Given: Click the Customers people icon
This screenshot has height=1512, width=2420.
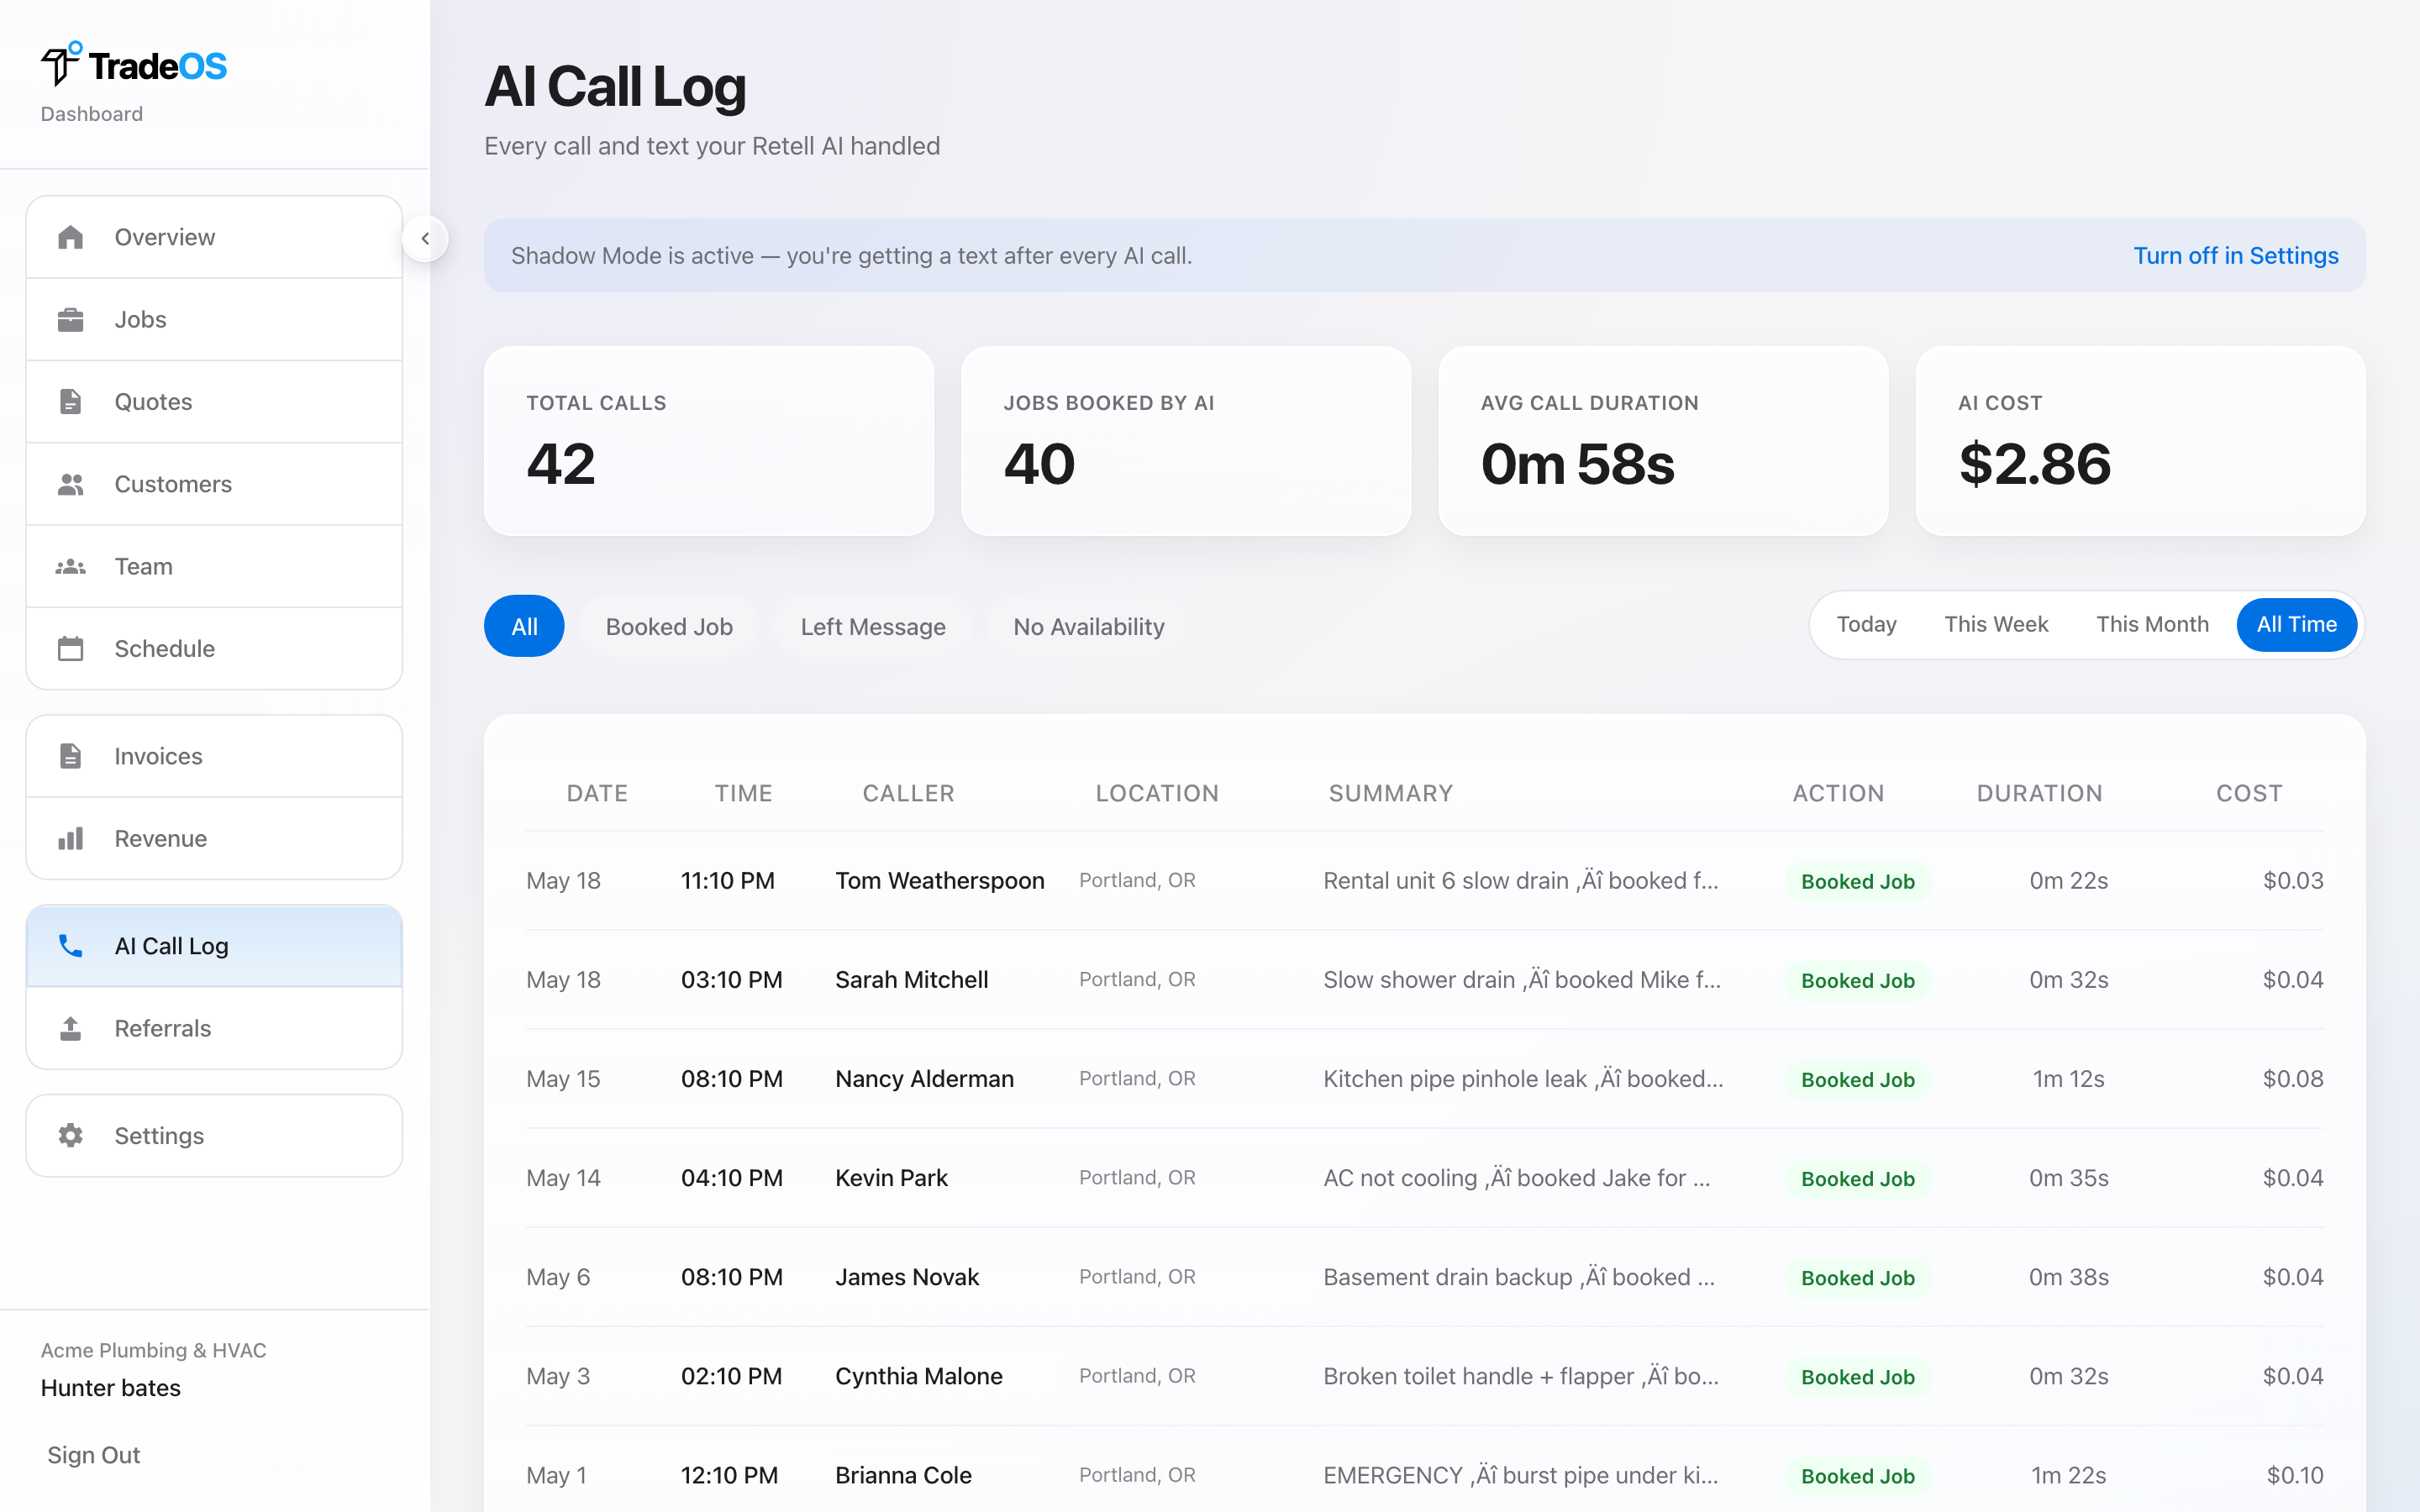Looking at the screenshot, I should 70,484.
